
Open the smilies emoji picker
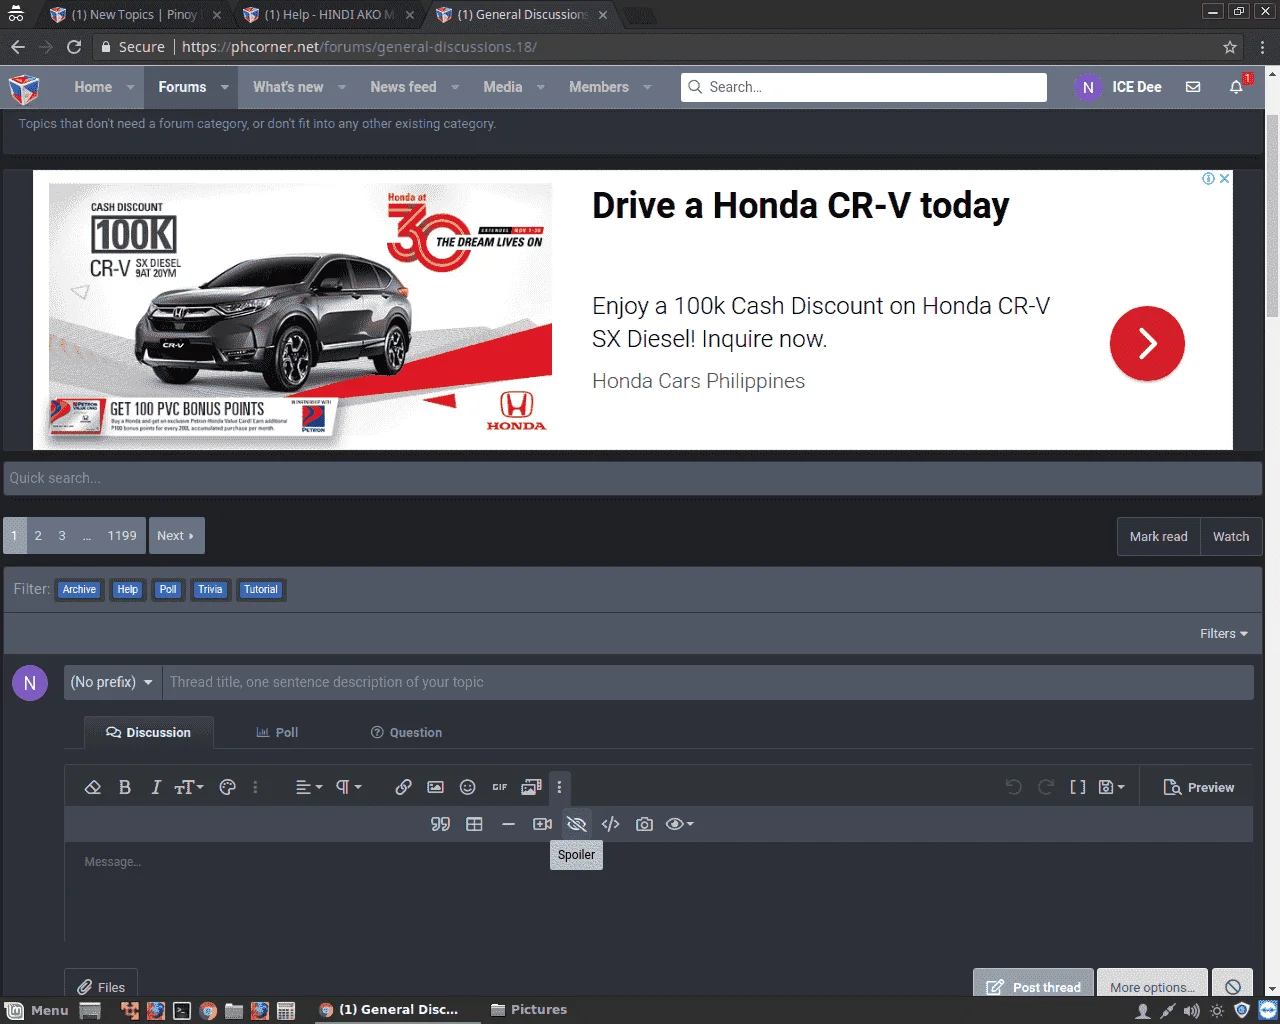point(467,787)
